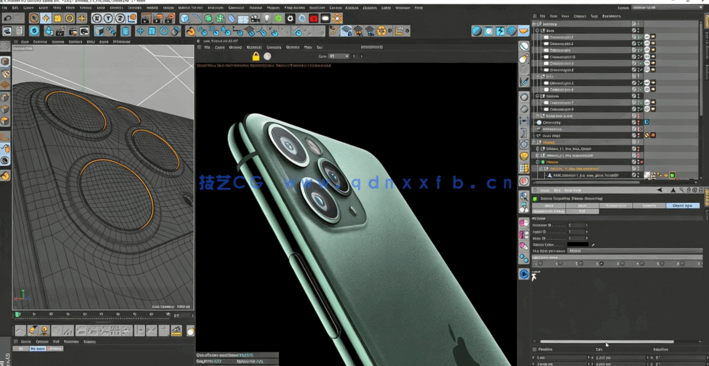Click the green playhead marker on the timeline
This screenshot has width=709, height=366.
[18, 314]
